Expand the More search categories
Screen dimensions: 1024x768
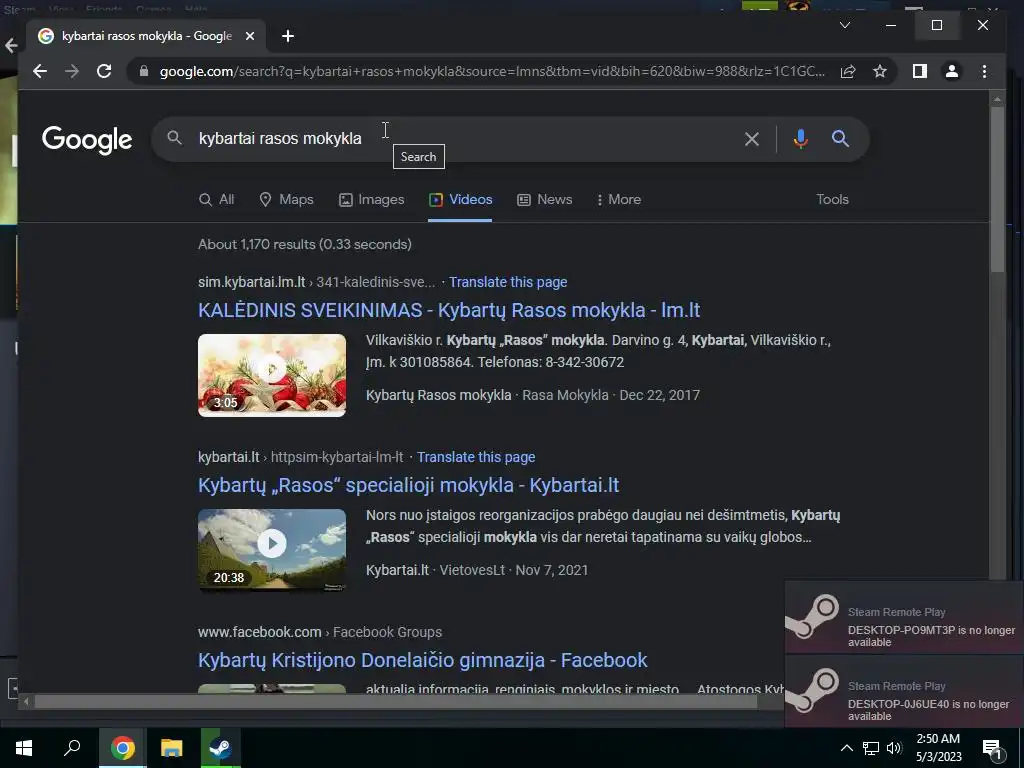(618, 199)
